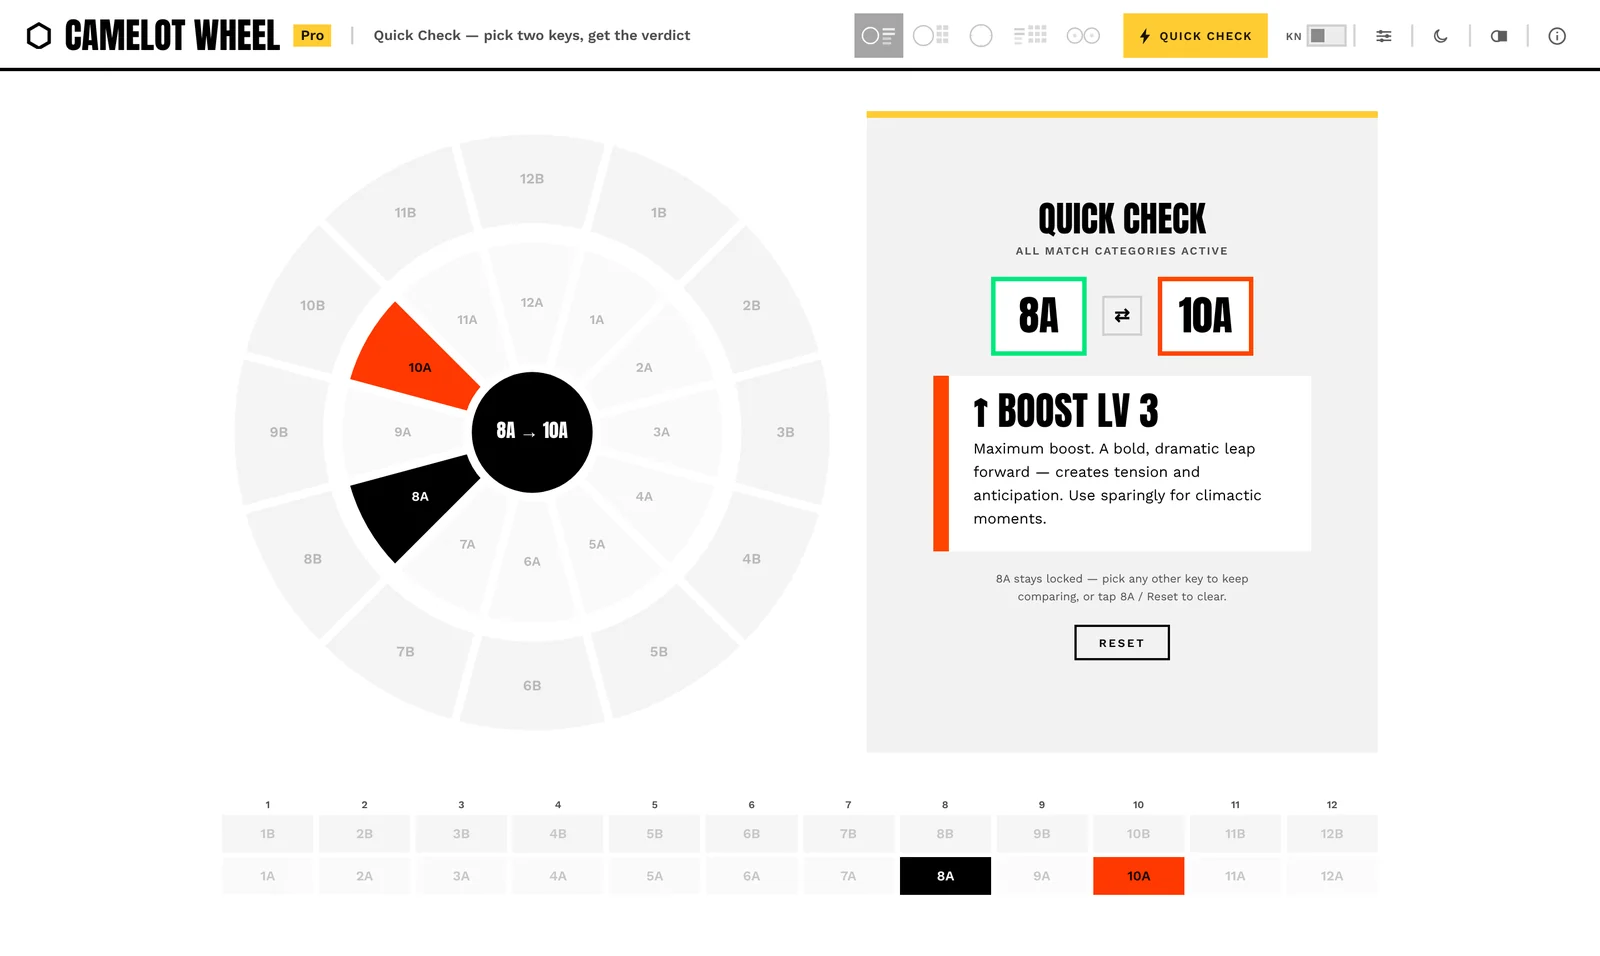This screenshot has height=956, width=1600.
Task: Select the 8A key box in Quick Check
Action: (1039, 316)
